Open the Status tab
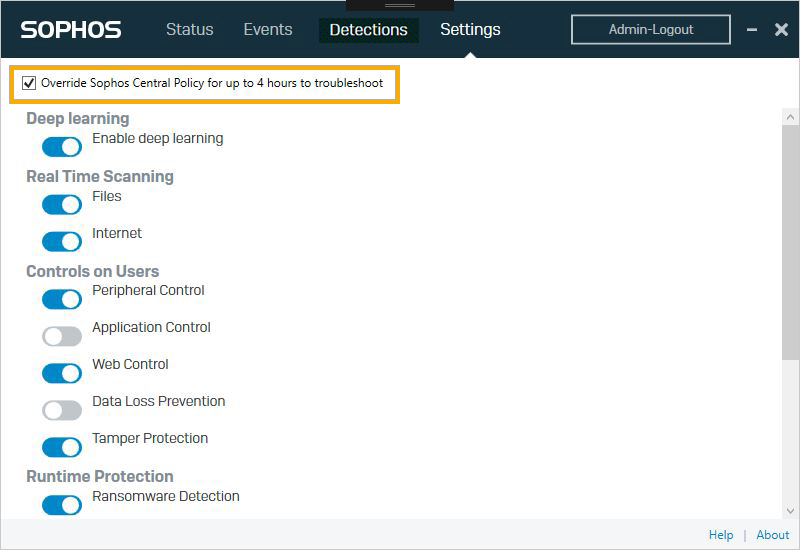The height and width of the screenshot is (550, 800). point(190,30)
